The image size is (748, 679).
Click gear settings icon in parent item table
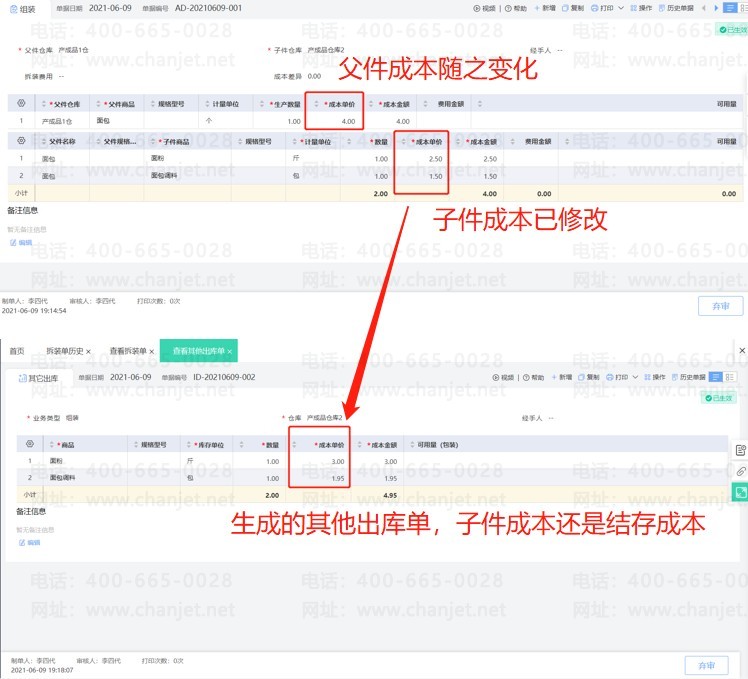click(x=21, y=103)
